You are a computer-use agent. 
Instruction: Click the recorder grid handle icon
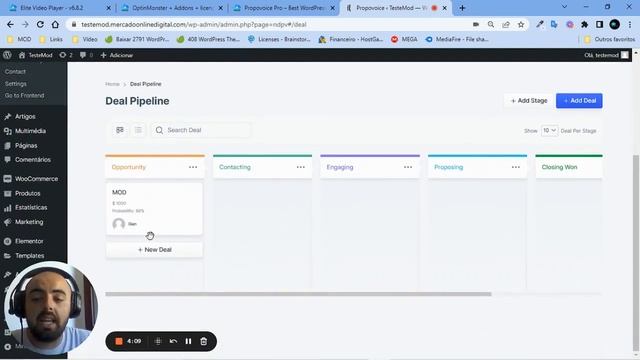click(x=158, y=341)
